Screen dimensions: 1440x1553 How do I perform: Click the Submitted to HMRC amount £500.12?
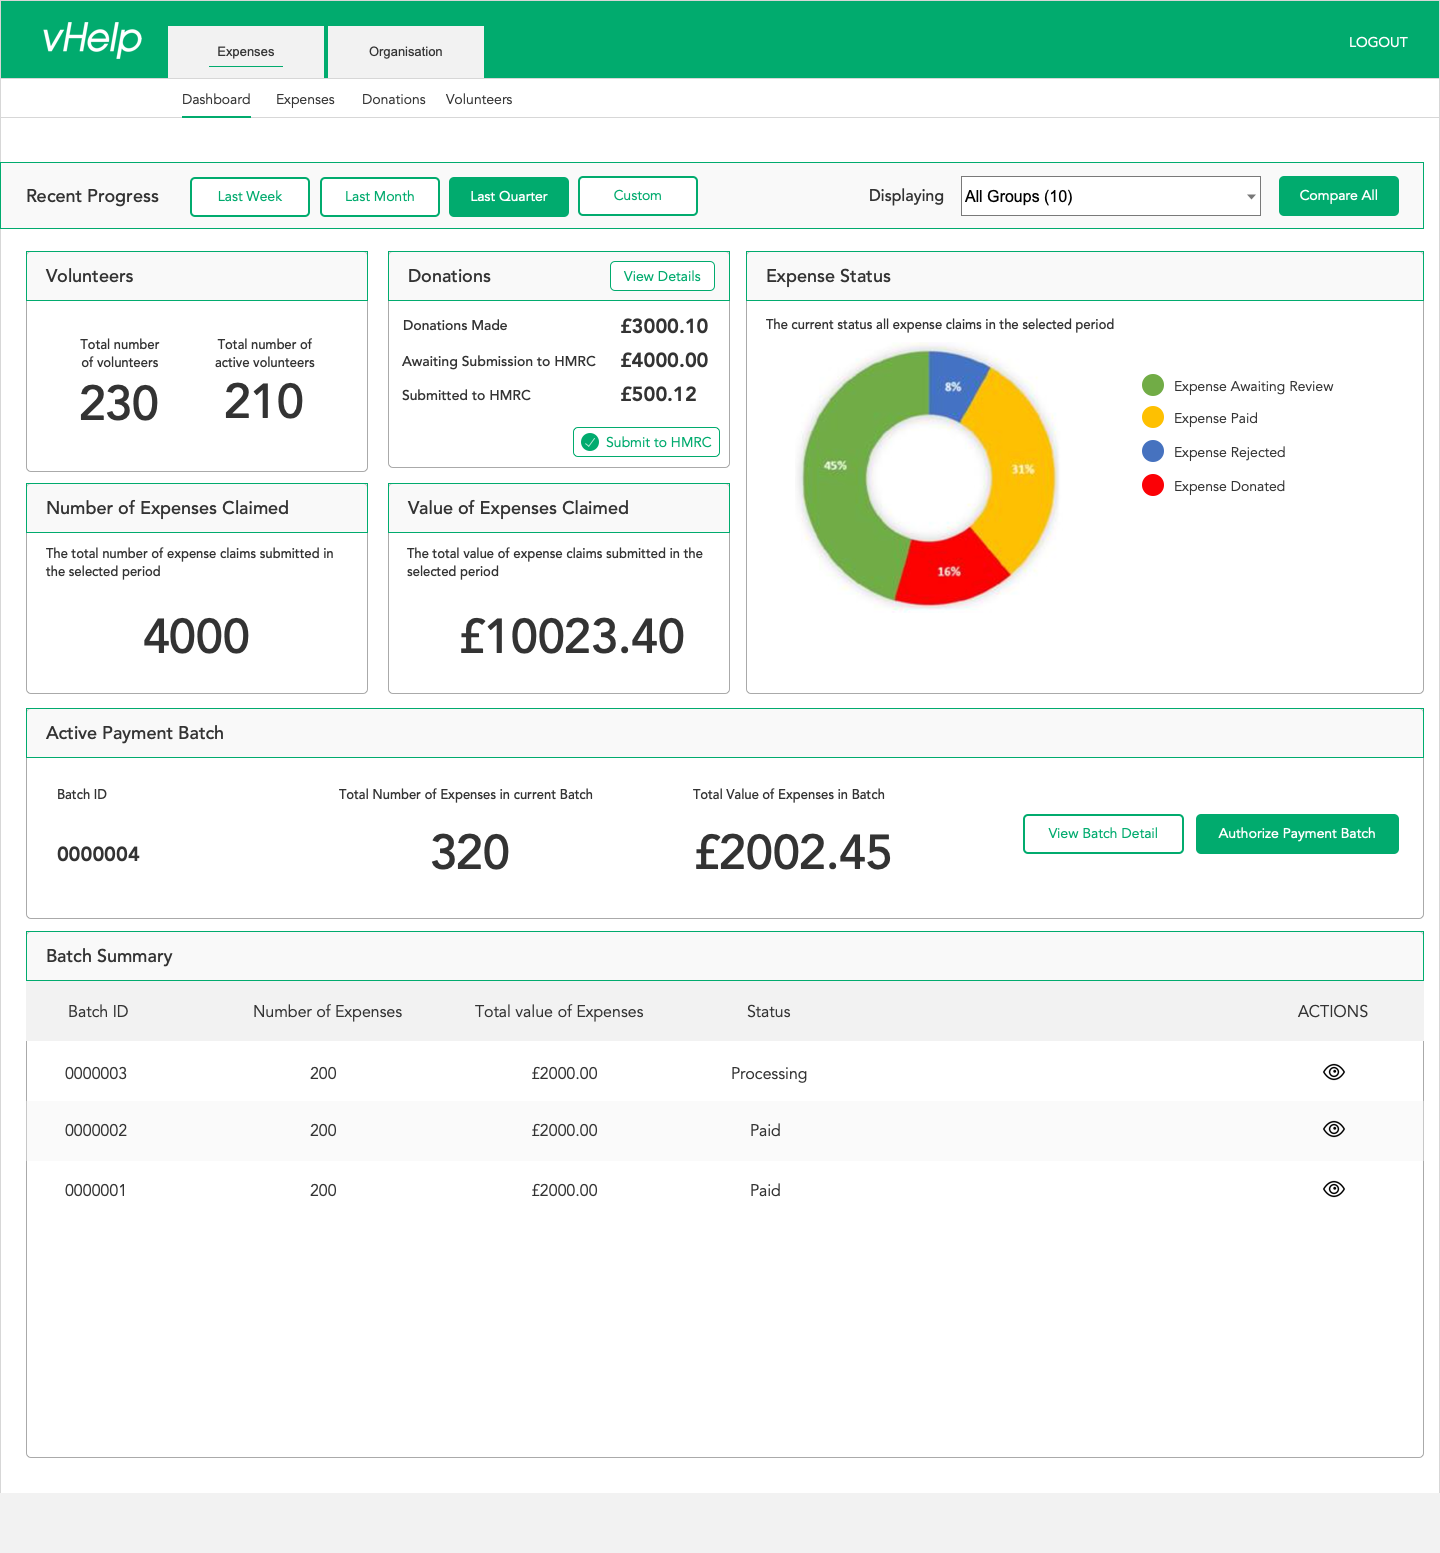coord(658,394)
